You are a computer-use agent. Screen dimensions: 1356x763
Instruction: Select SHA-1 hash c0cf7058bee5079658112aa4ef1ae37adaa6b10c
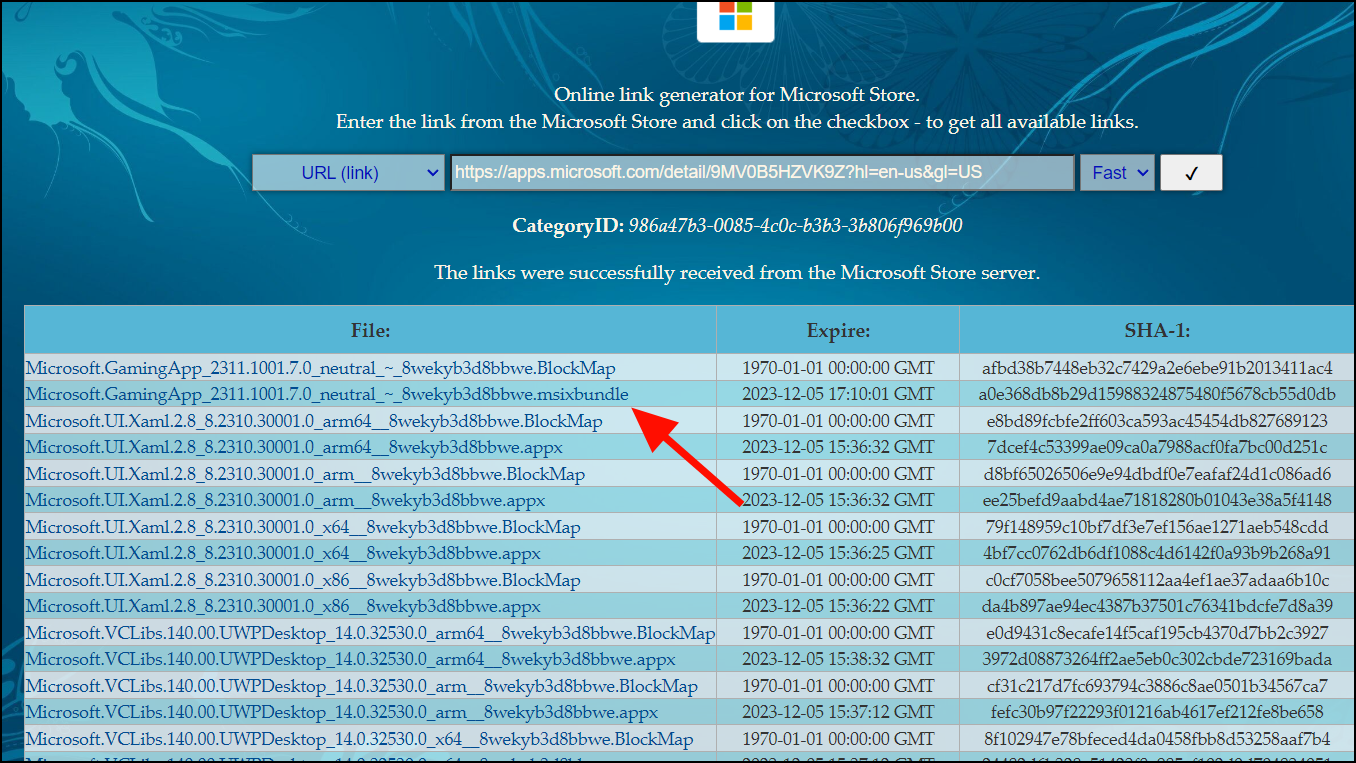click(x=1157, y=580)
